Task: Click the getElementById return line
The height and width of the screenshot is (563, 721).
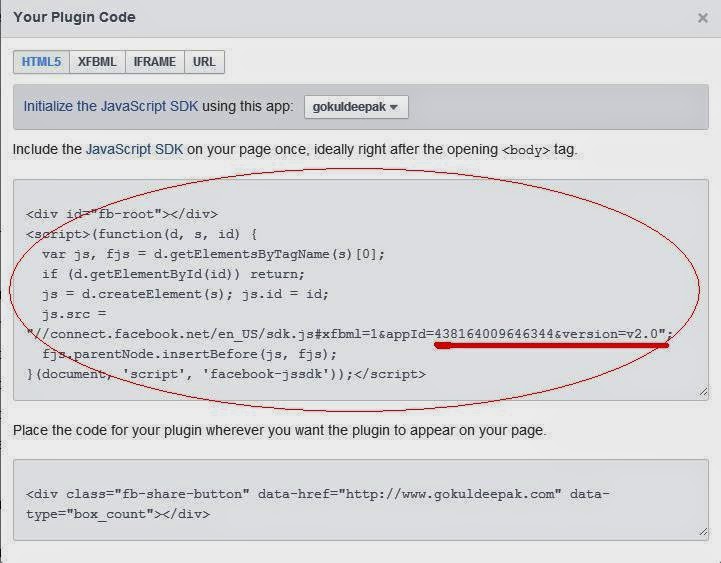Action: point(173,274)
